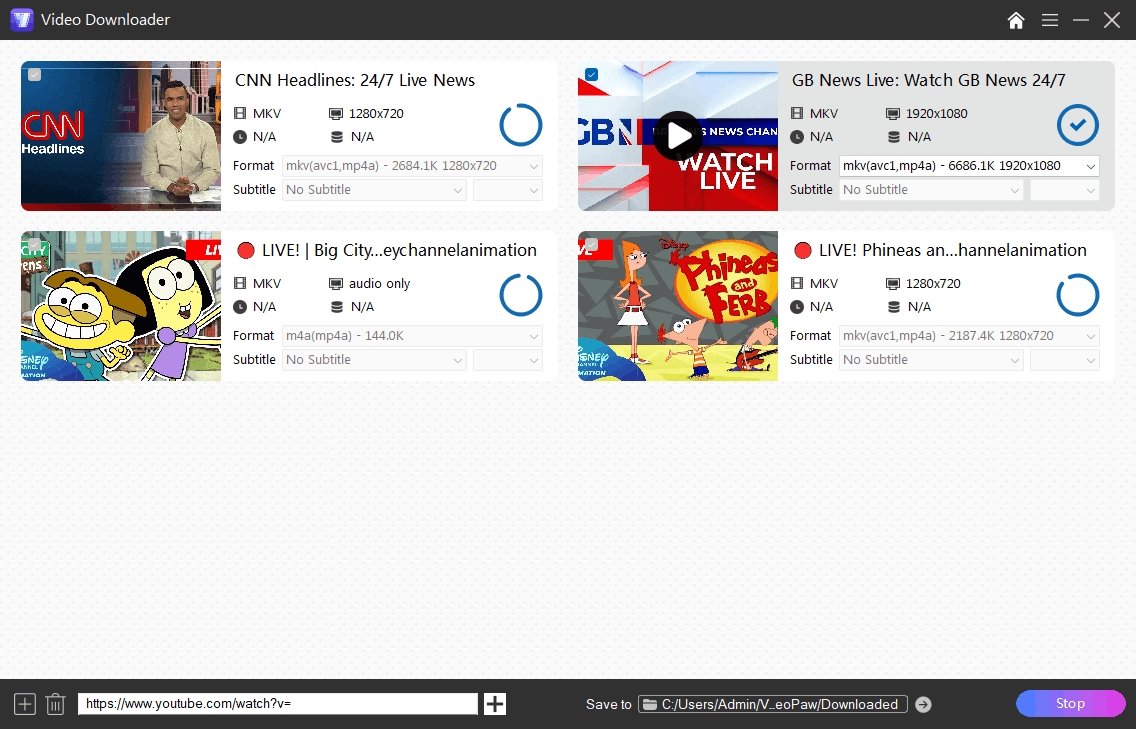Click the Save to label
Viewport: 1136px width, 729px height.
[609, 704]
